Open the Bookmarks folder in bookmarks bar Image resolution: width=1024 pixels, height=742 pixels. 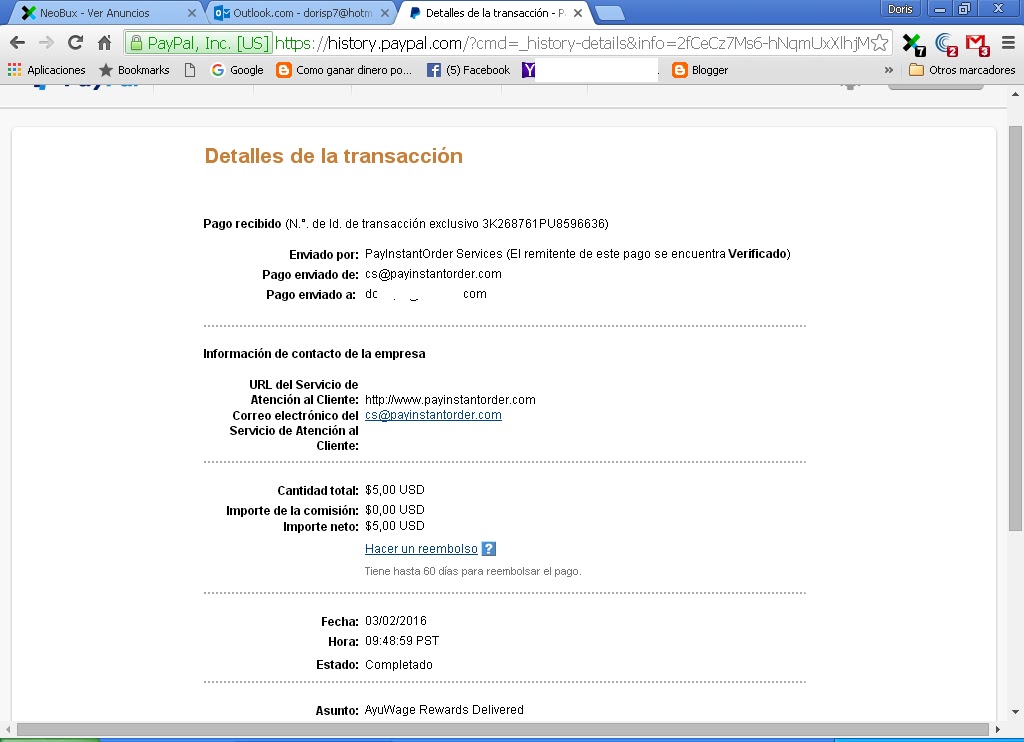tap(134, 70)
